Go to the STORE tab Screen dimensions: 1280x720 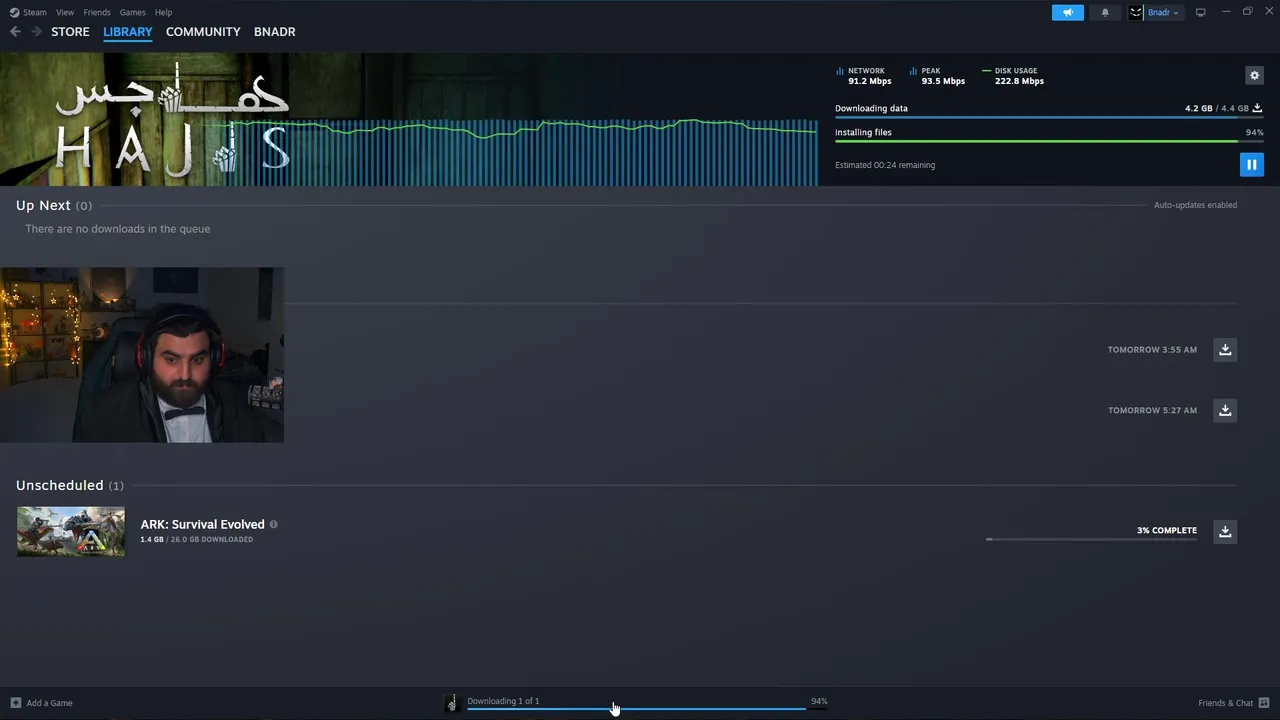point(70,32)
